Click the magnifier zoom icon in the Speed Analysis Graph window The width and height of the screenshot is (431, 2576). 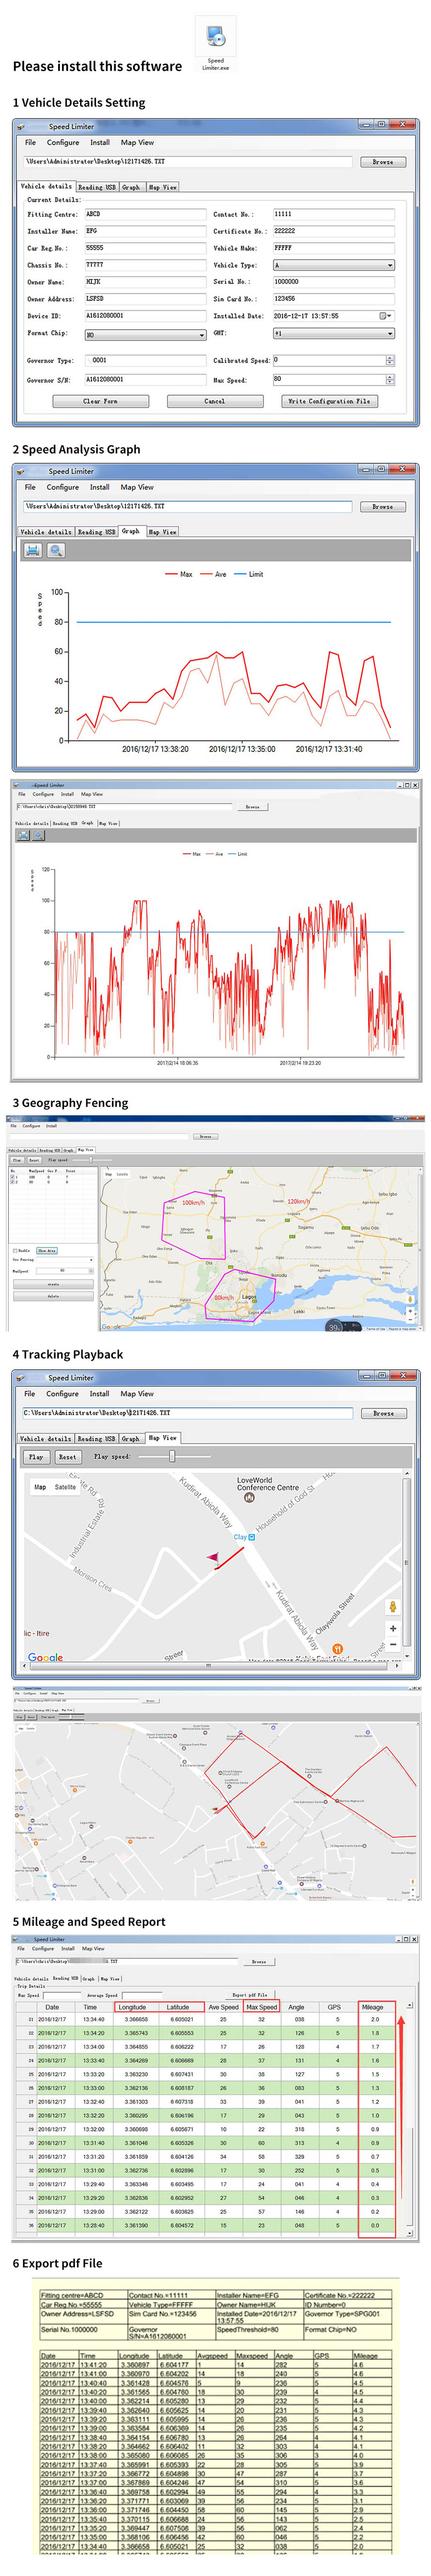(x=56, y=550)
